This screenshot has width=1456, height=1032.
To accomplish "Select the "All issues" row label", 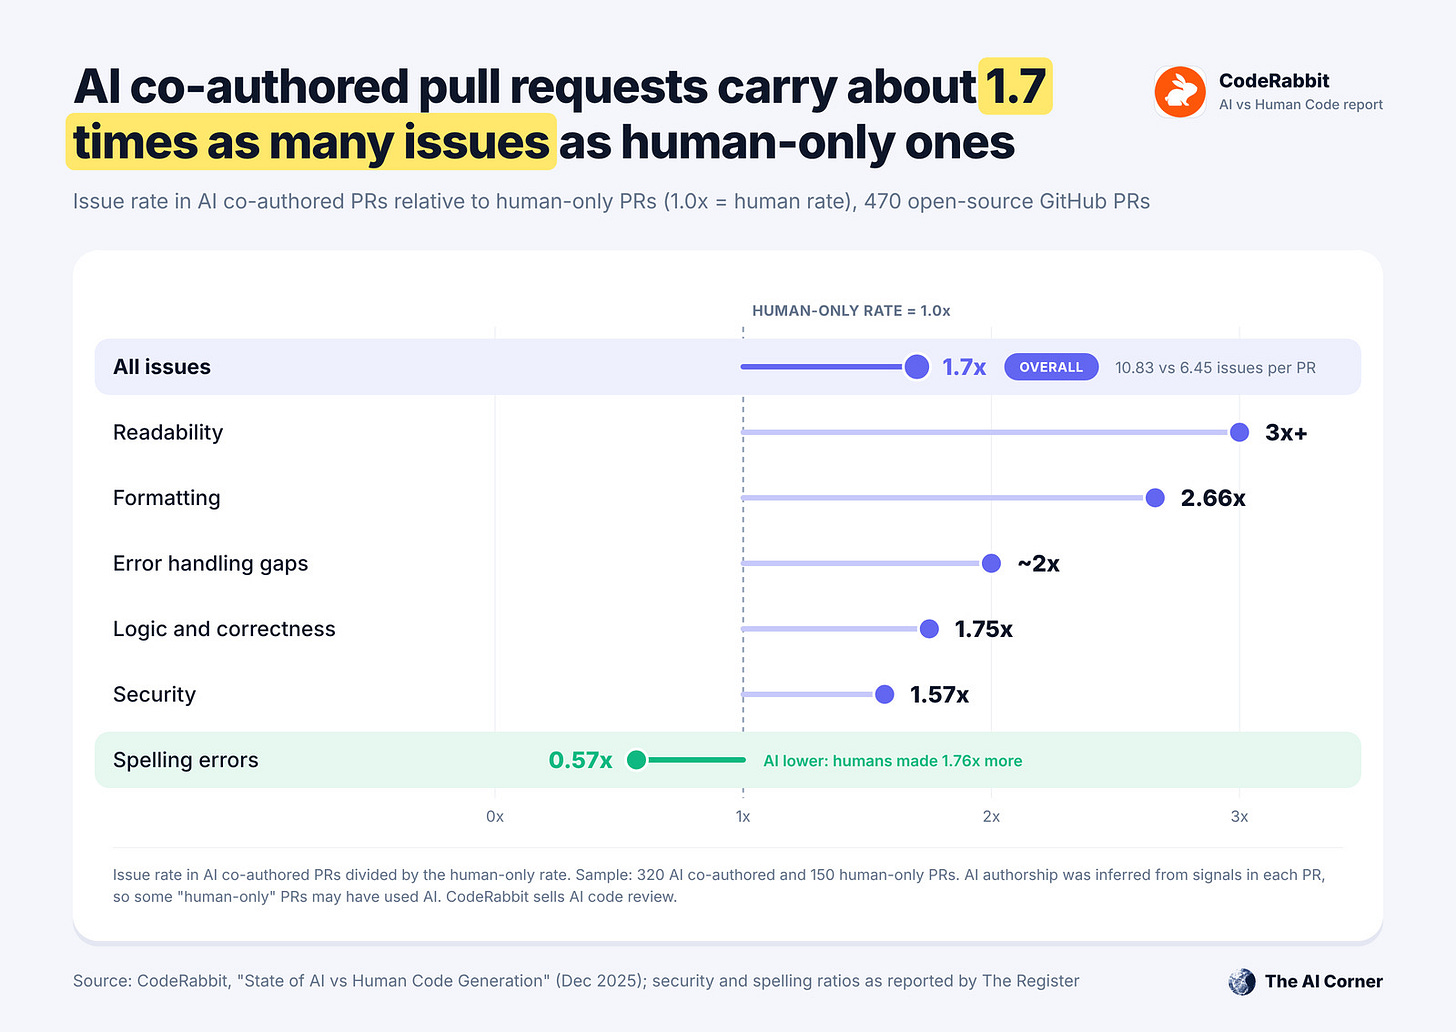I will [x=162, y=367].
